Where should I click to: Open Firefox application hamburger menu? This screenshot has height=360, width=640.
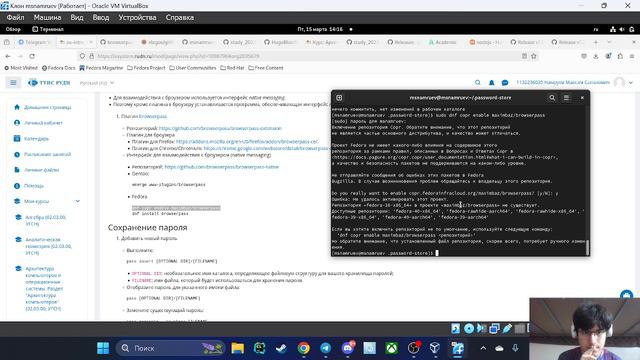632,56
